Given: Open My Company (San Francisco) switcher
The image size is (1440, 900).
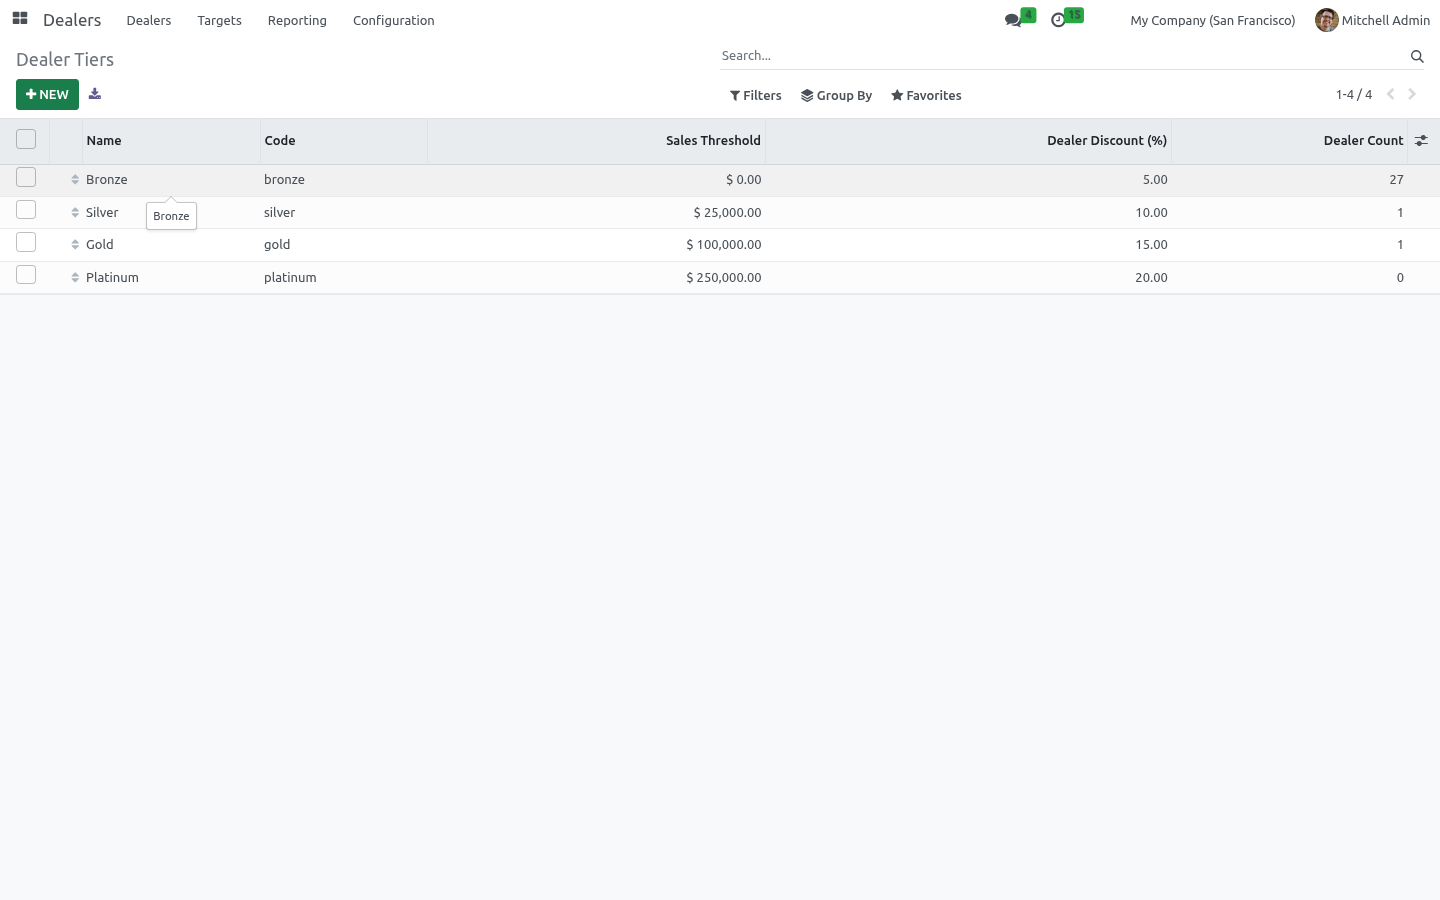Looking at the screenshot, I should (x=1212, y=20).
